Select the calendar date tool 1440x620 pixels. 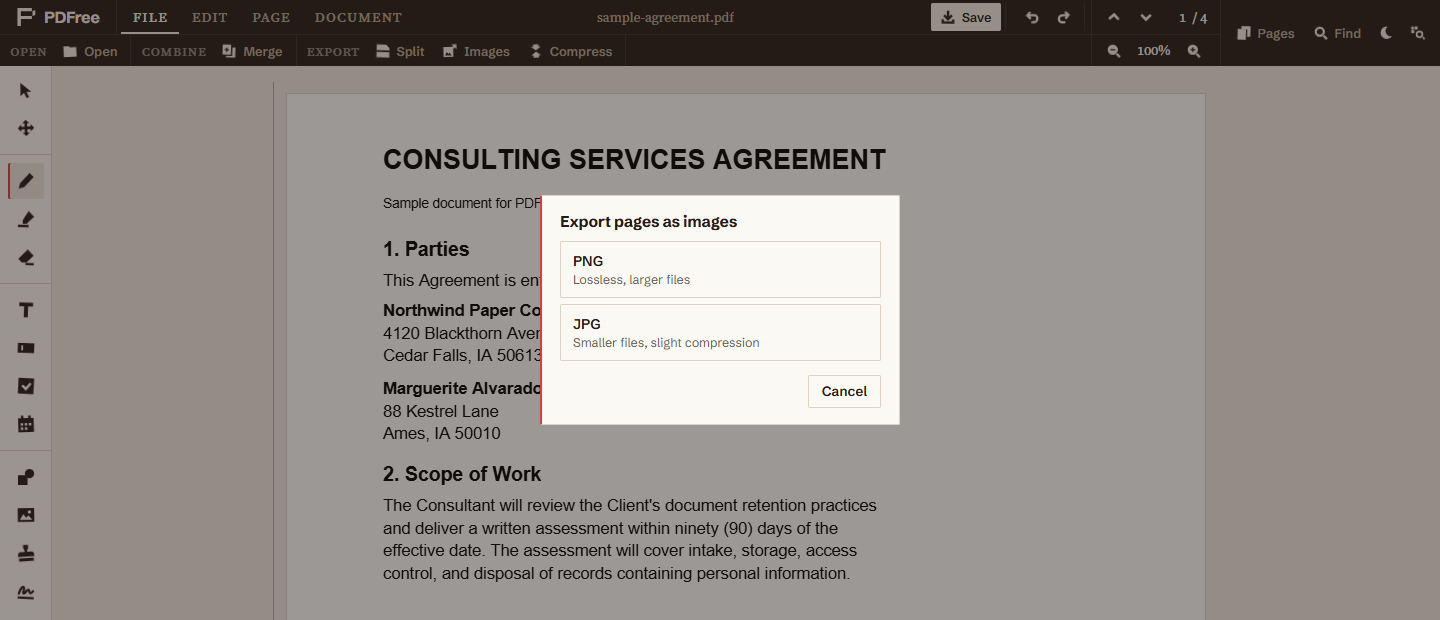pos(26,424)
